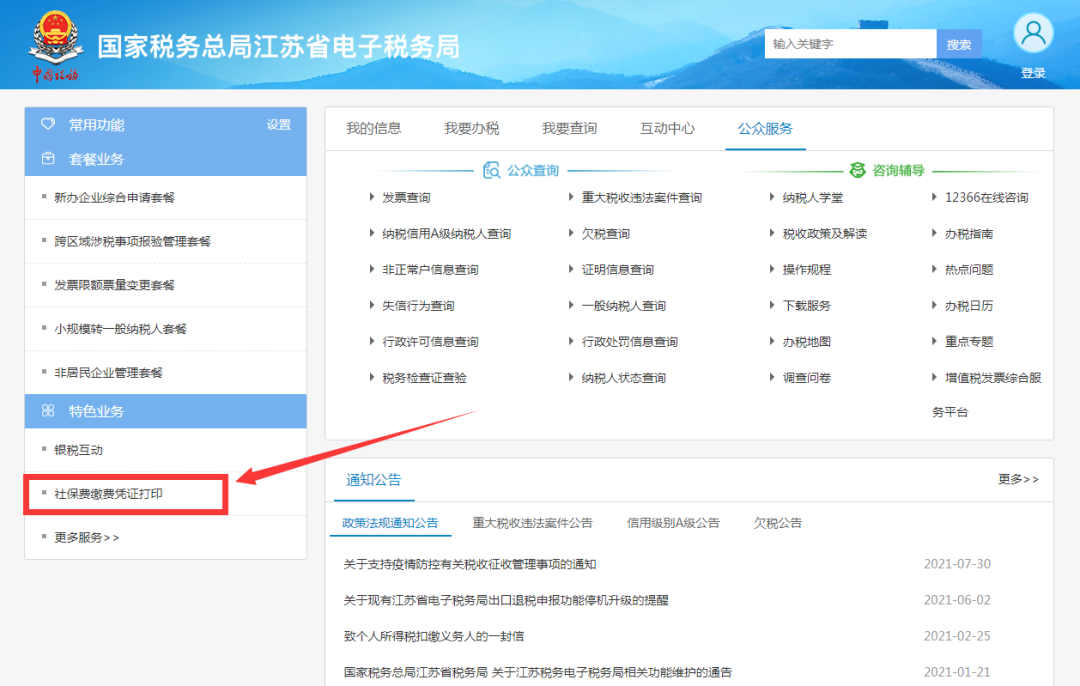Screen dimensions: 1080x686
Task: Click the user login avatar icon
Action: (x=1033, y=33)
